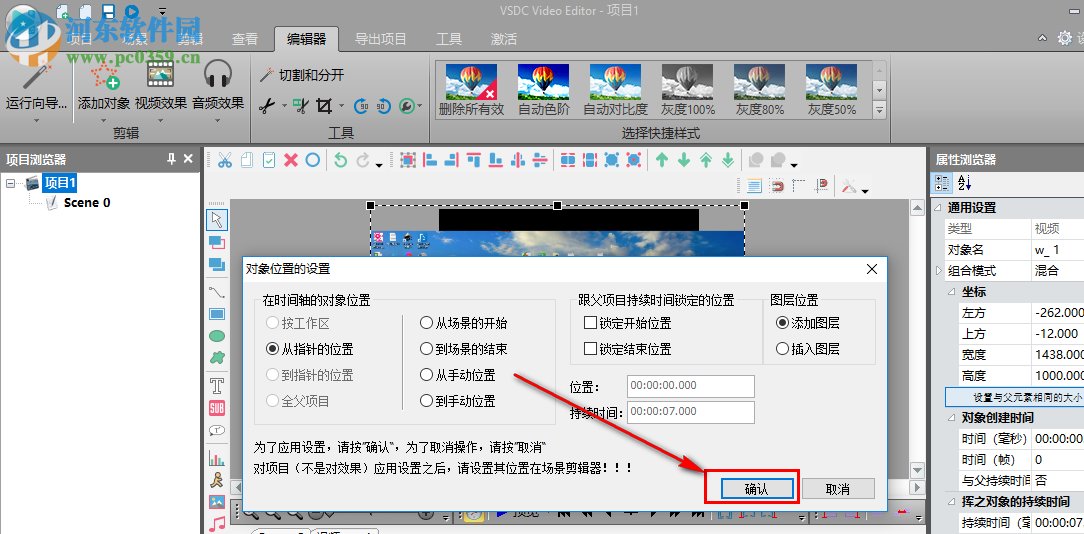The width and height of the screenshot is (1084, 534).
Task: Collapse the 项目1 tree node
Action: pyautogui.click(x=11, y=183)
